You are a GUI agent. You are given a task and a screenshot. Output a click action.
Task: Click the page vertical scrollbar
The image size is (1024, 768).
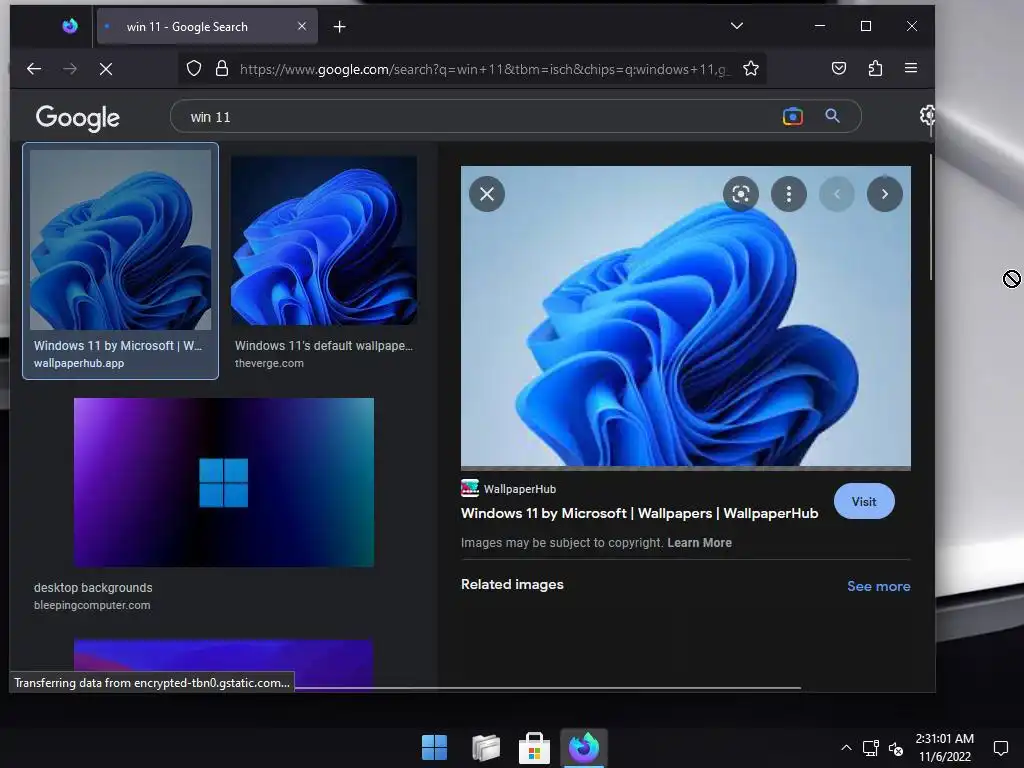[x=931, y=216]
